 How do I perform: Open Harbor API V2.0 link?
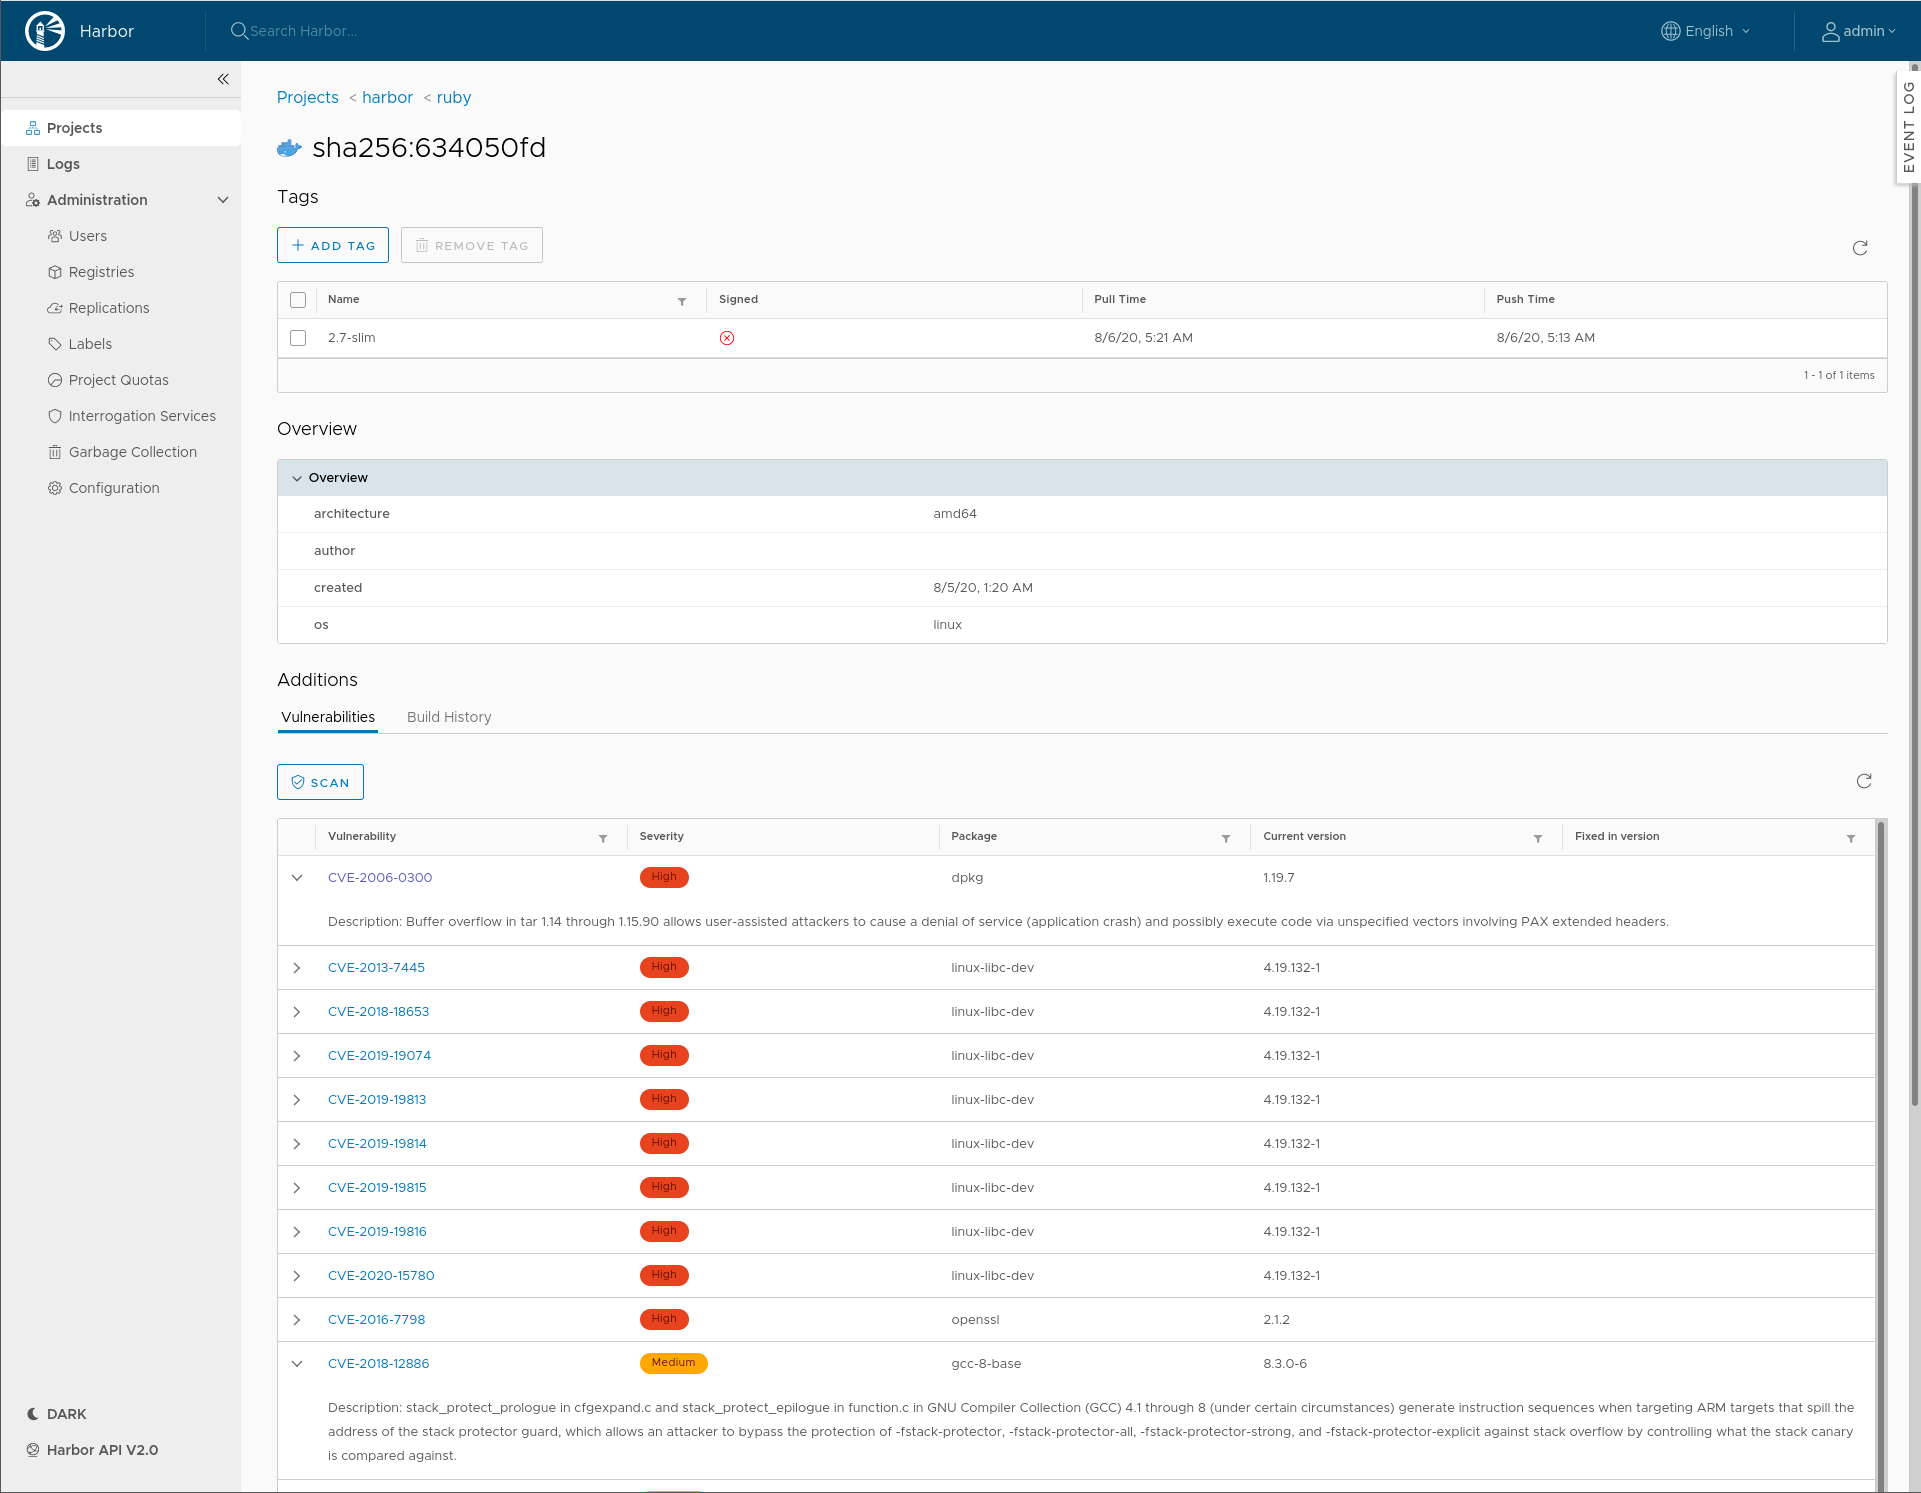pyautogui.click(x=92, y=1450)
